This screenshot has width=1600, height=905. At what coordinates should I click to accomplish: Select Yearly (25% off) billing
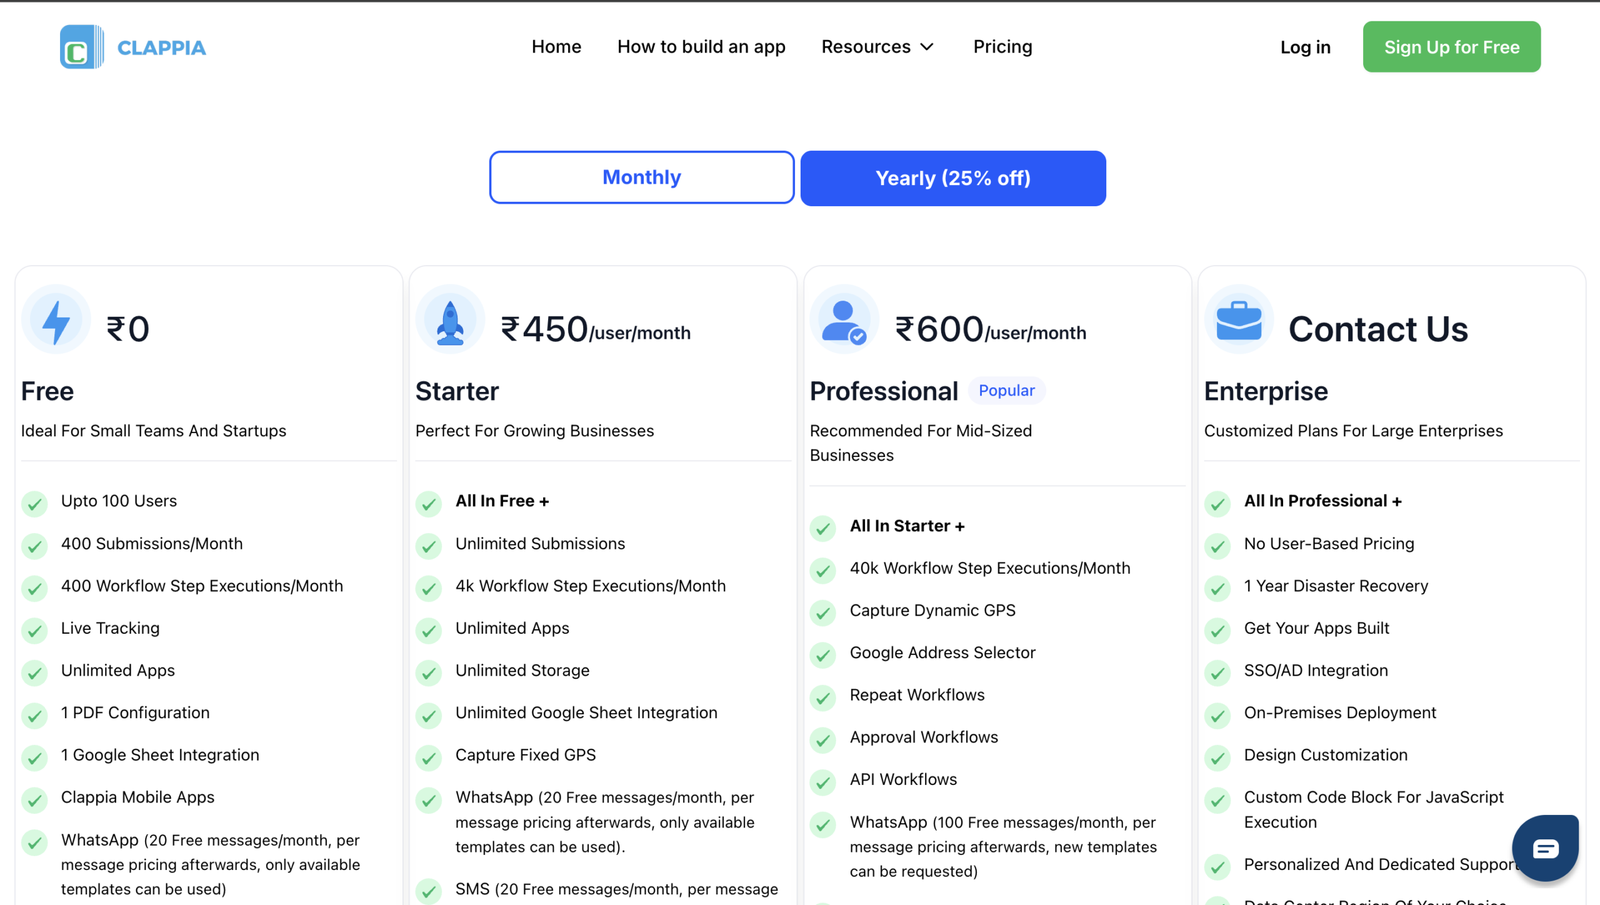(x=953, y=178)
